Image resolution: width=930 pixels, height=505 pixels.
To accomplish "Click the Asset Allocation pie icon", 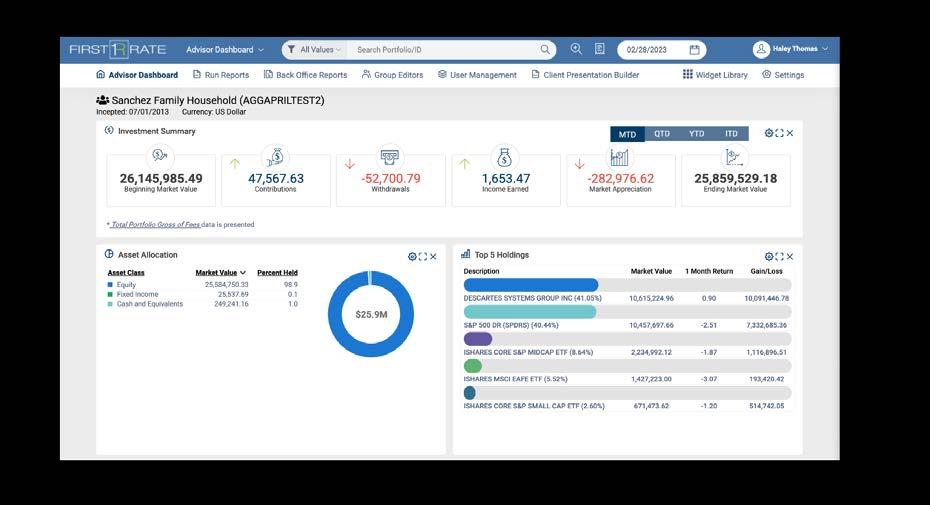I will click(109, 254).
